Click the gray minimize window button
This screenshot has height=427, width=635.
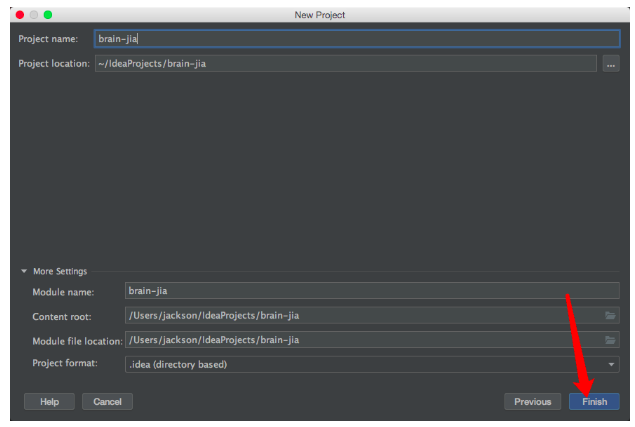[x=34, y=15]
